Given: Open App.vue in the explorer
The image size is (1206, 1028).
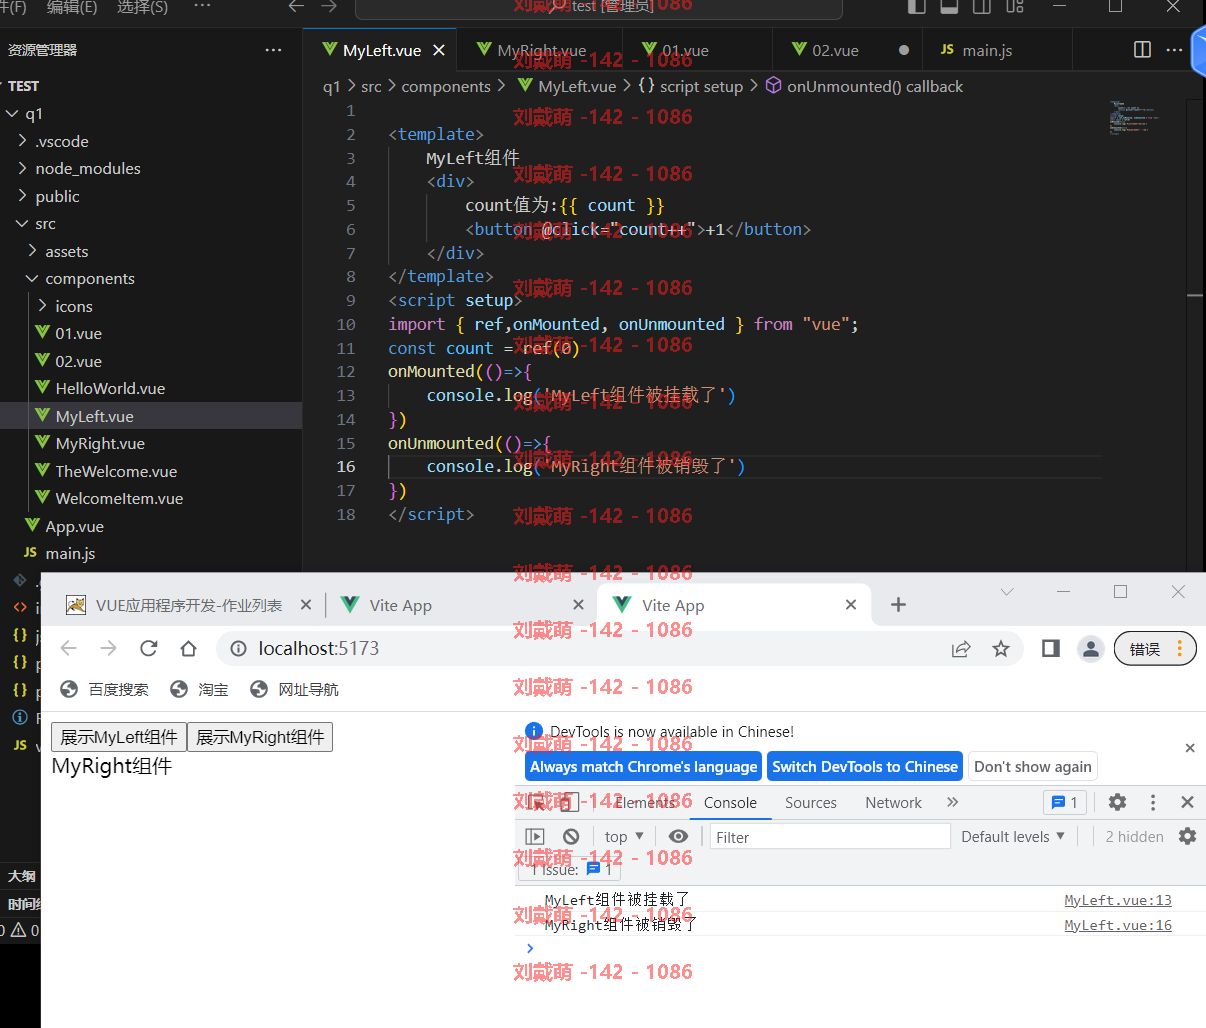Looking at the screenshot, I should point(74,526).
